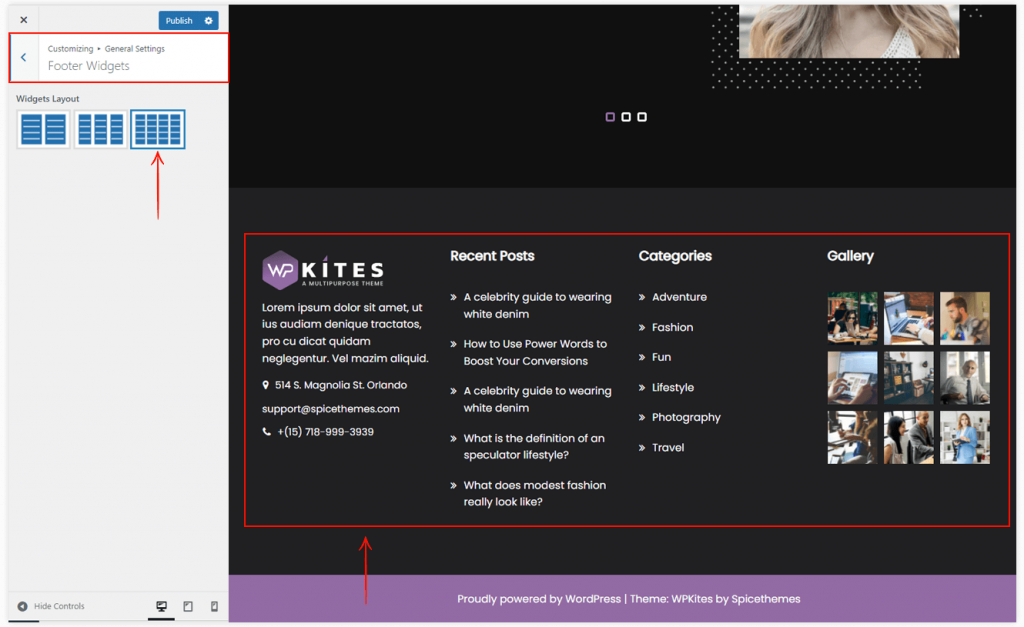Select the two-column widgets layout

[x=43, y=129]
